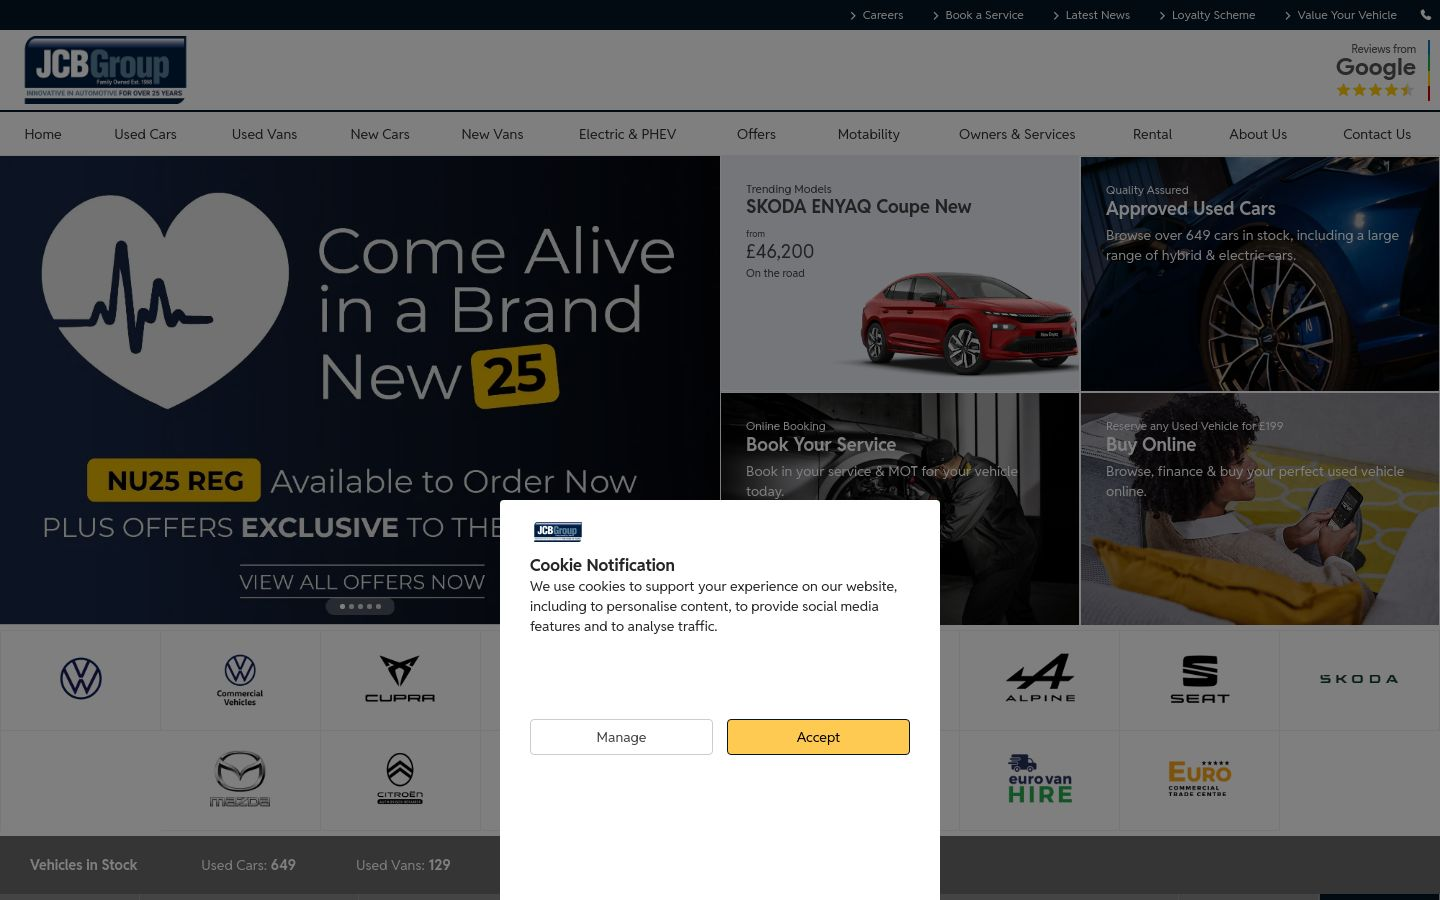Open the New Vans menu
Image resolution: width=1440 pixels, height=900 pixels.
[x=492, y=134]
